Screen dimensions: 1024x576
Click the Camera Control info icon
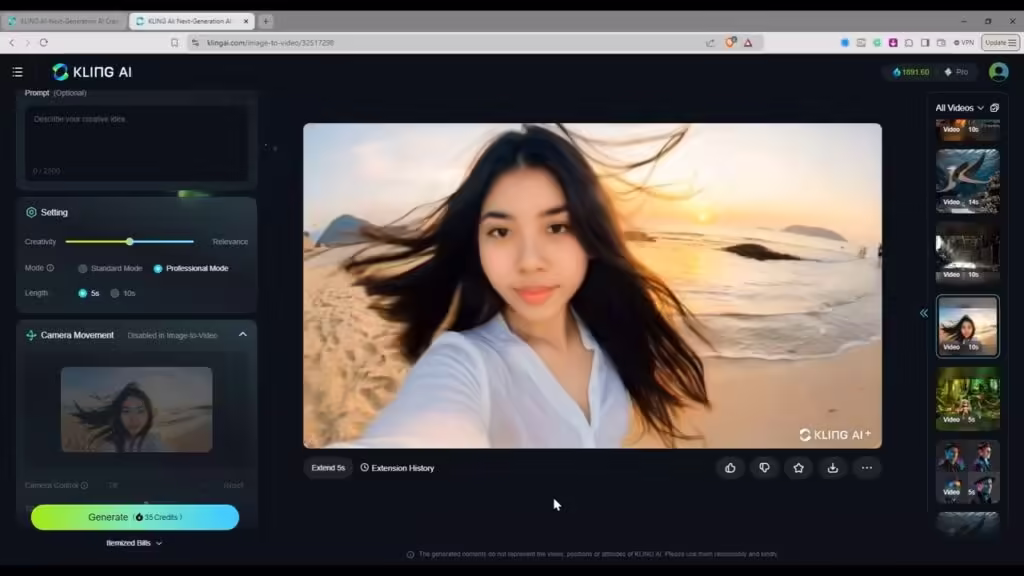coord(84,485)
